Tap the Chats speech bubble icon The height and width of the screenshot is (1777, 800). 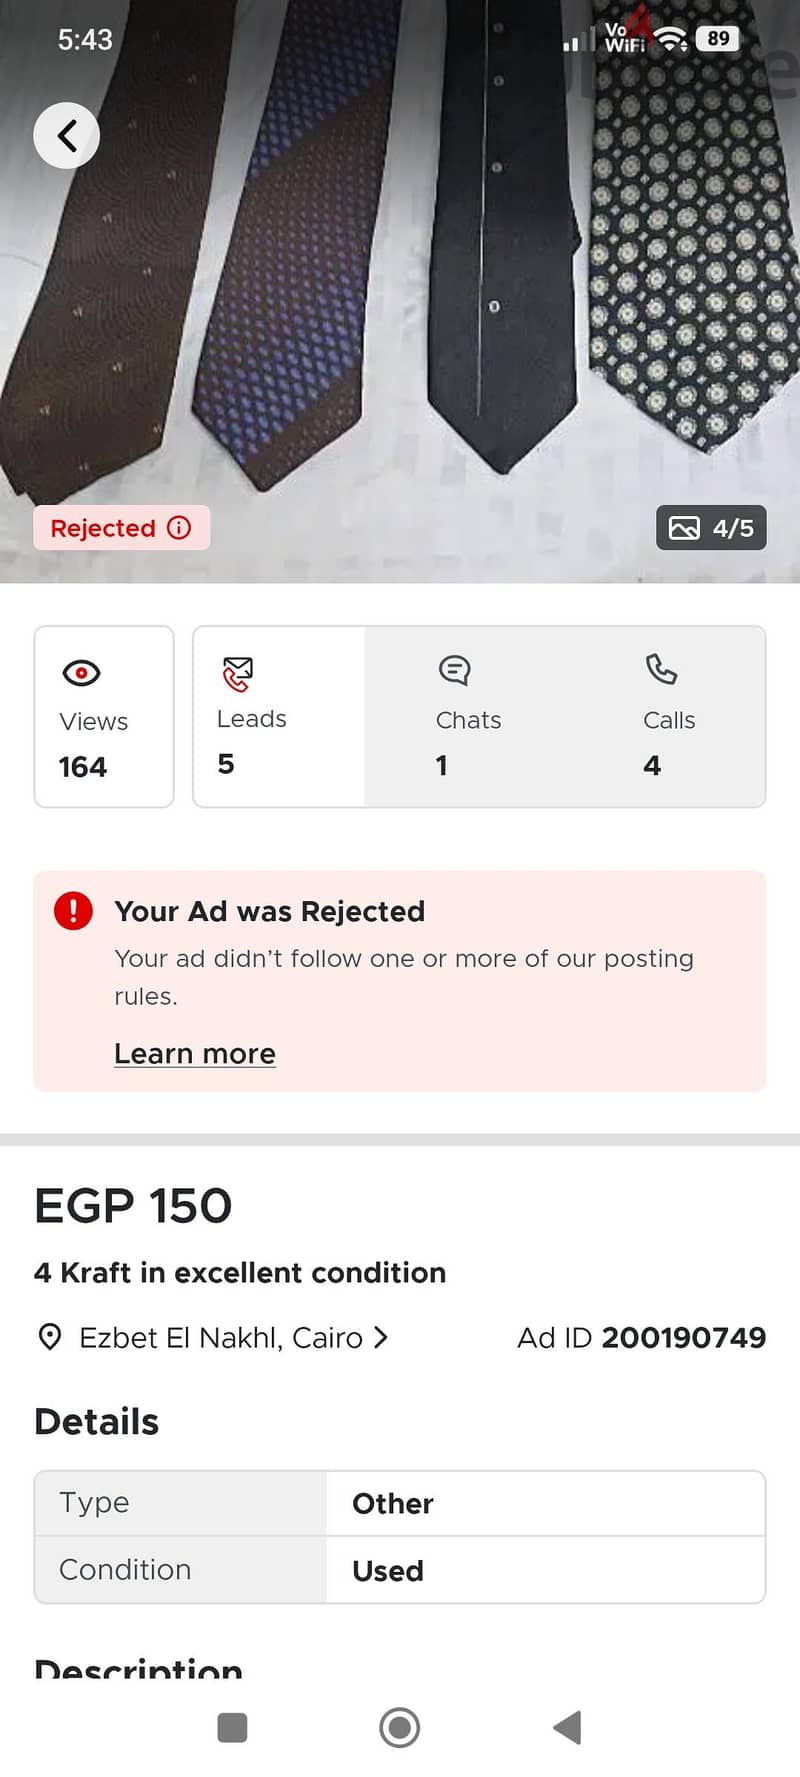(x=454, y=670)
